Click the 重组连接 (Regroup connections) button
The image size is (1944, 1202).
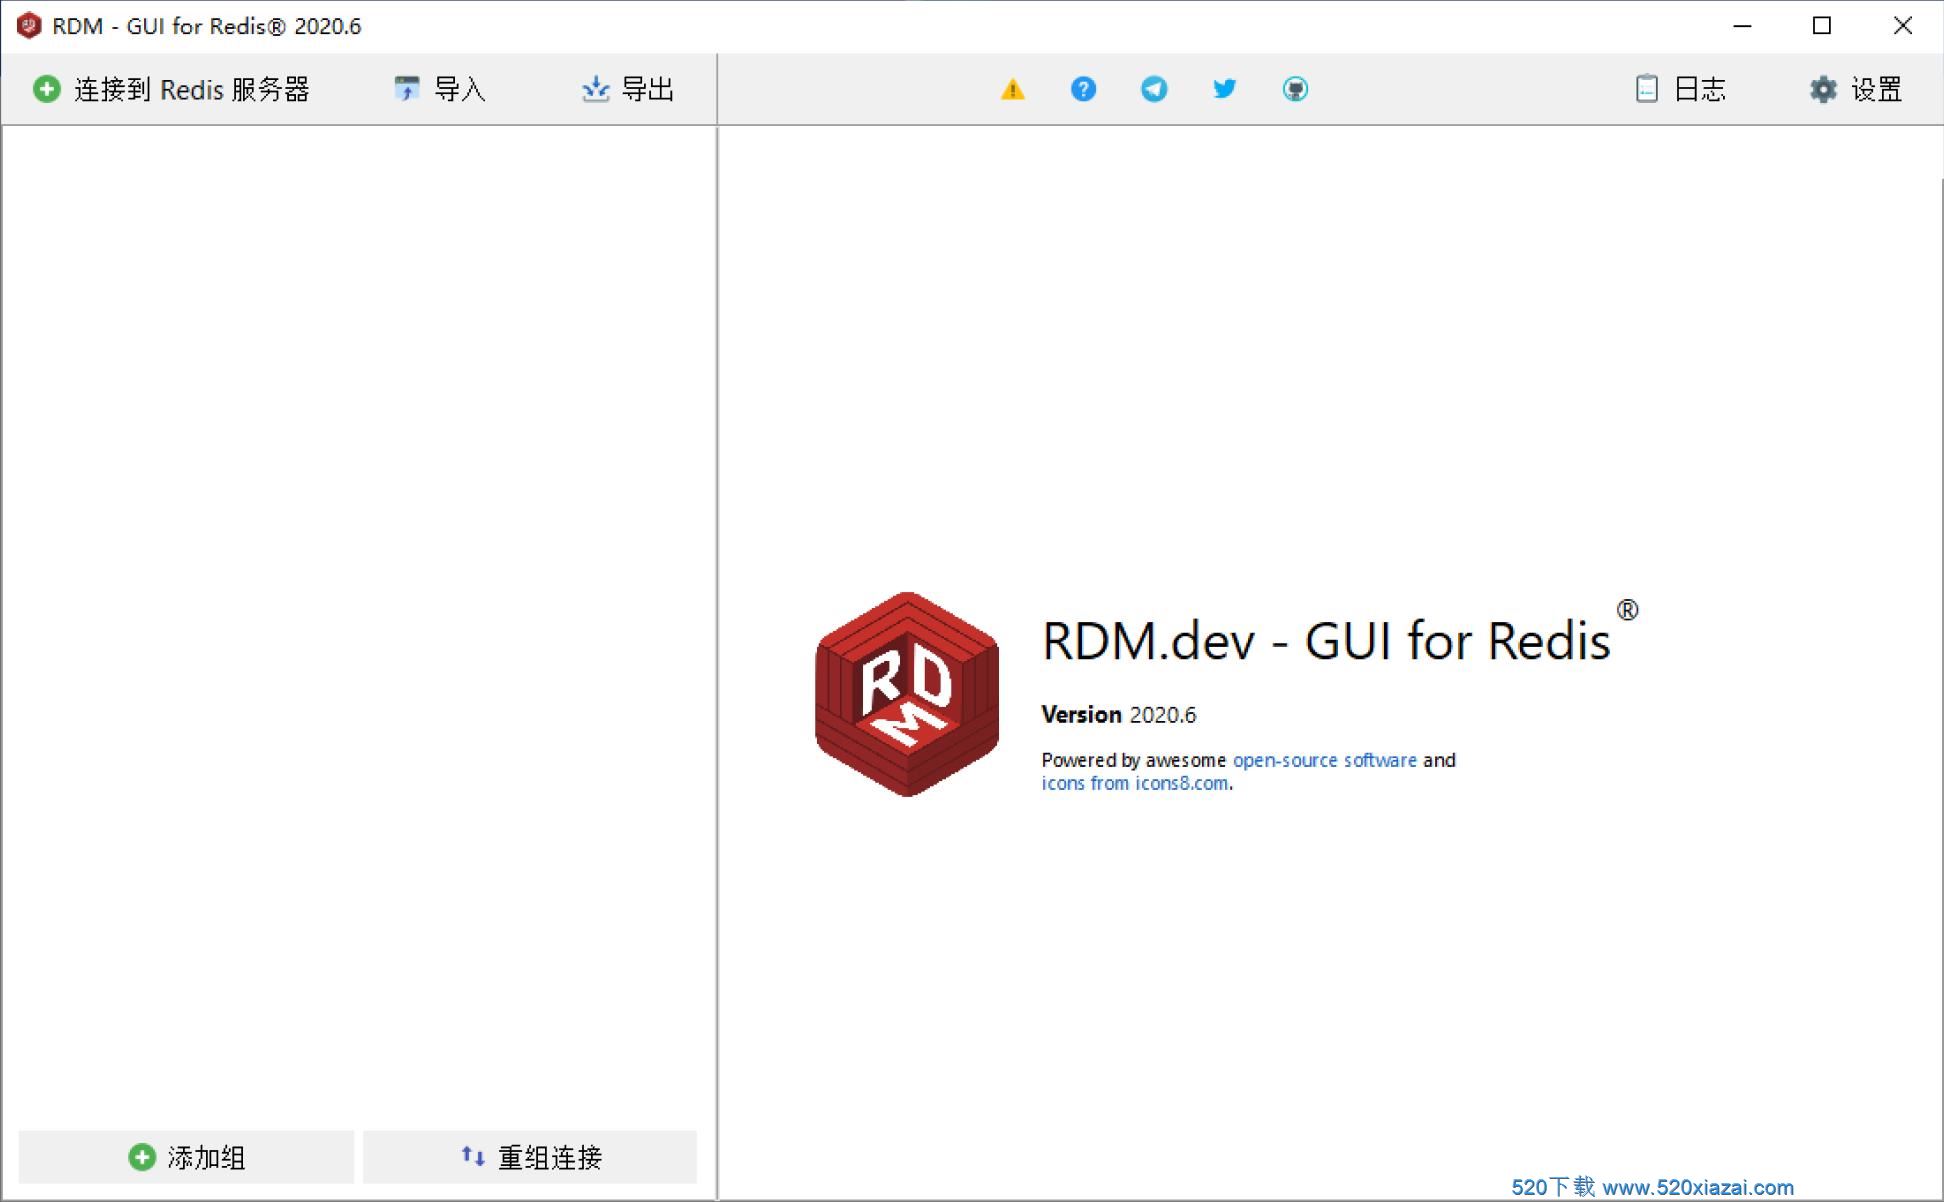[x=530, y=1157]
